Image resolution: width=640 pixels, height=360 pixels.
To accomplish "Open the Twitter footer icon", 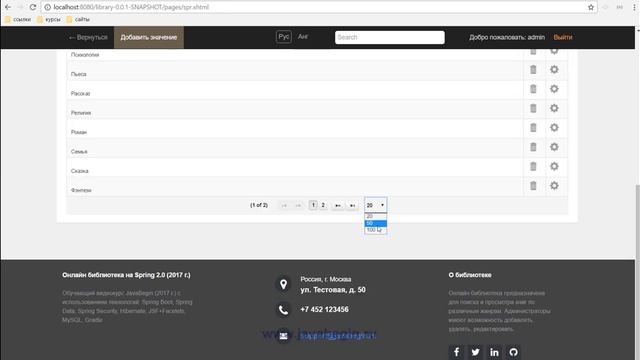I will click(x=476, y=352).
